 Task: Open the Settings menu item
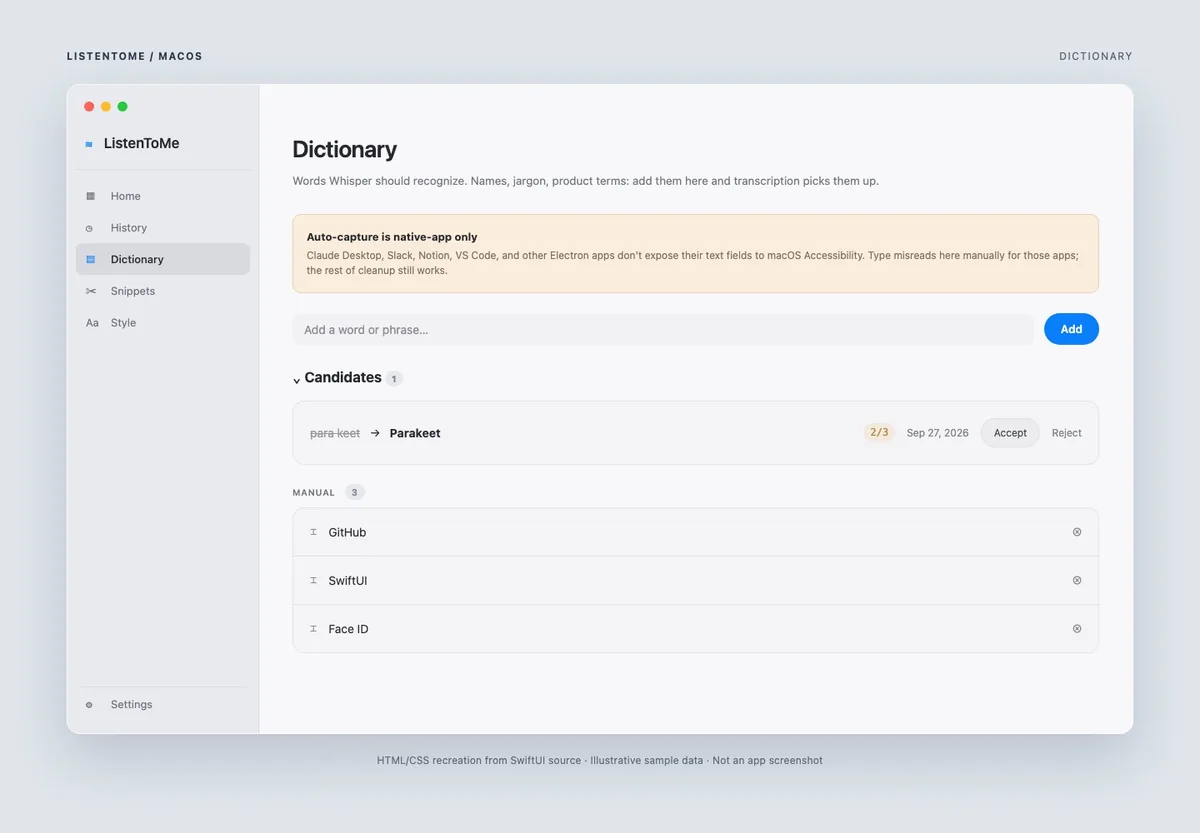[x=163, y=705]
